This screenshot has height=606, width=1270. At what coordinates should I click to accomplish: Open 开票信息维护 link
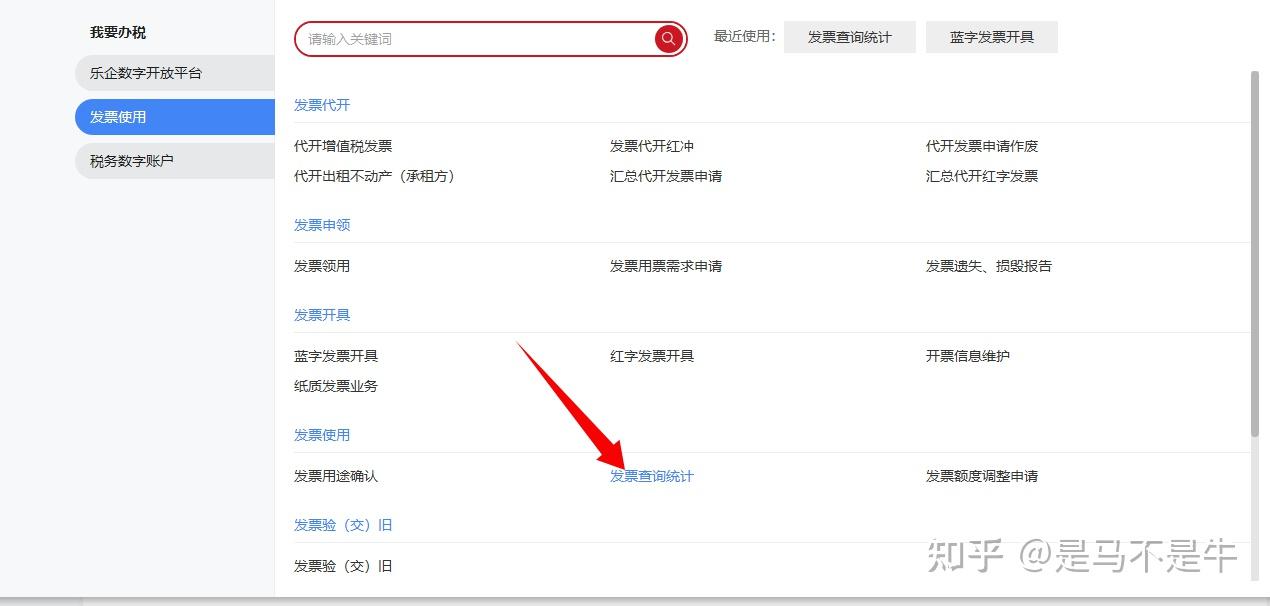click(968, 356)
